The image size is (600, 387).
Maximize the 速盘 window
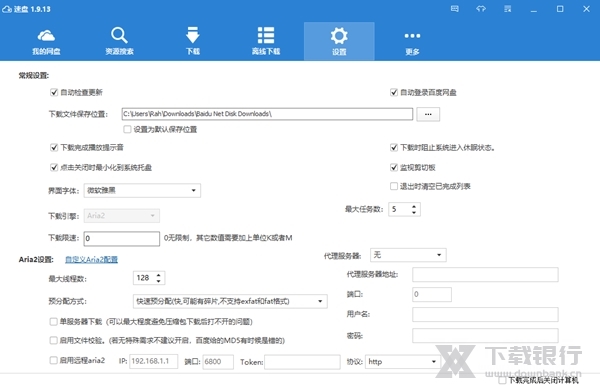[x=560, y=9]
